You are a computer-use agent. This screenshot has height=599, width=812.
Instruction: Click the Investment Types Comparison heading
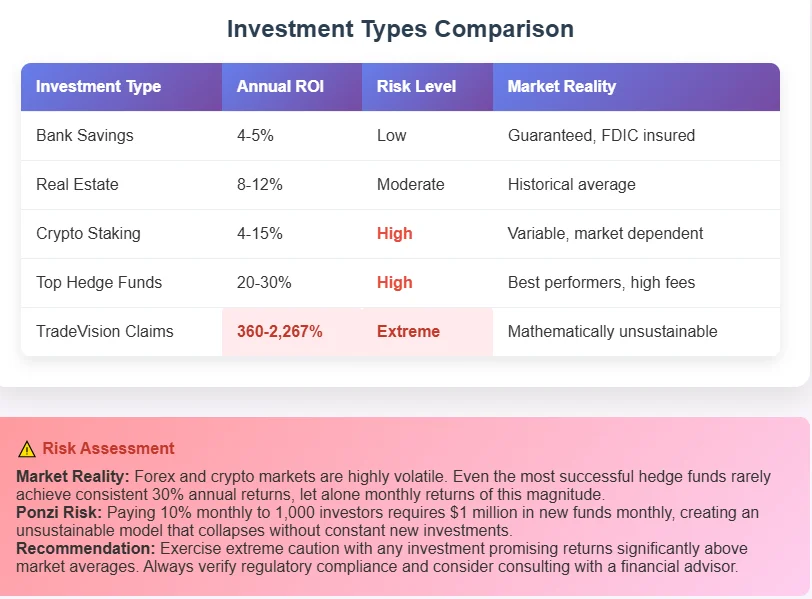[400, 29]
